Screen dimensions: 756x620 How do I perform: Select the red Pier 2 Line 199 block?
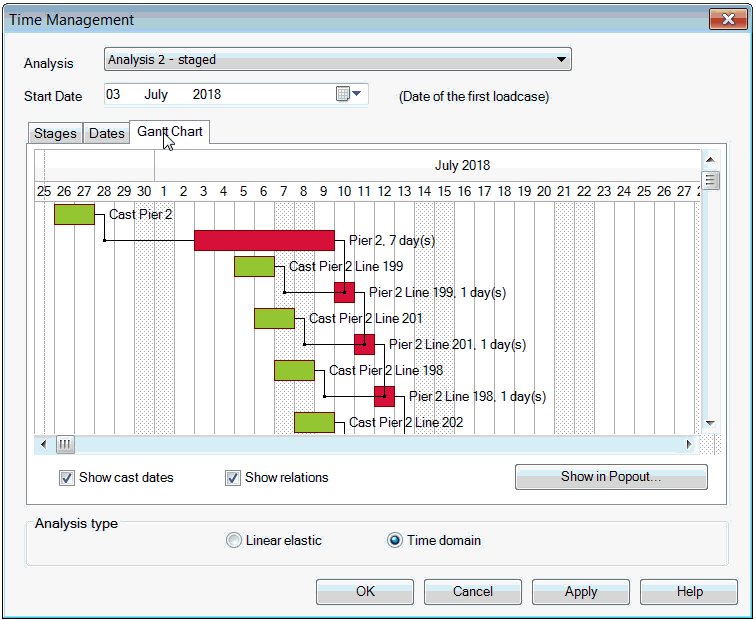click(344, 292)
